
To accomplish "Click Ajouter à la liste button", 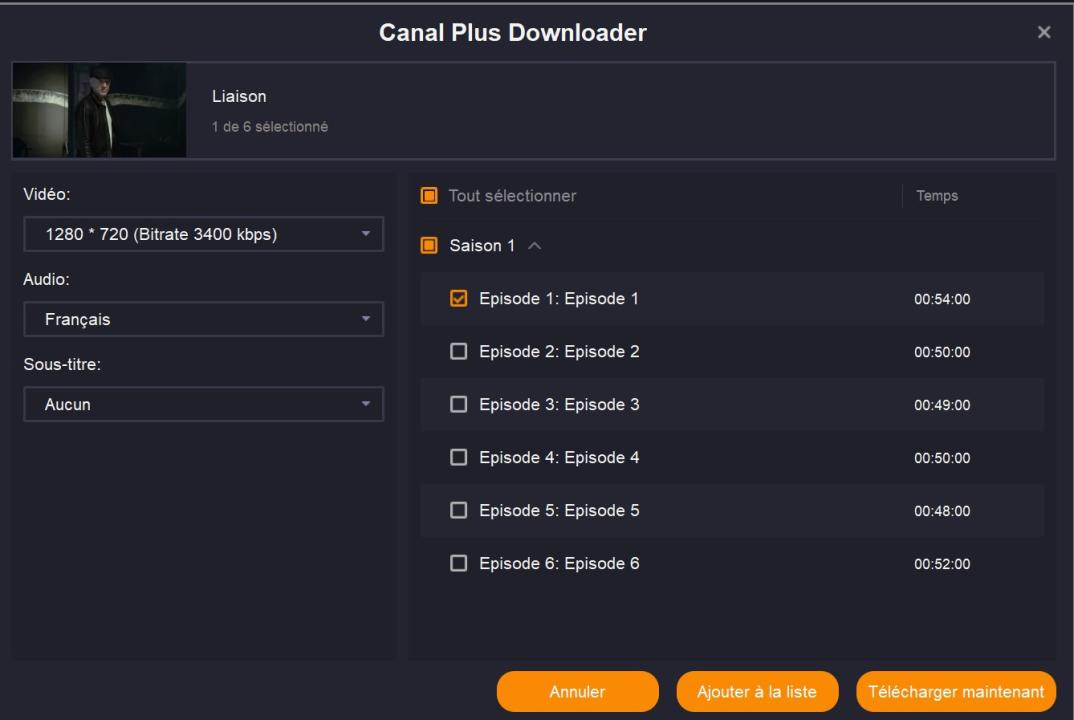I will coord(757,692).
